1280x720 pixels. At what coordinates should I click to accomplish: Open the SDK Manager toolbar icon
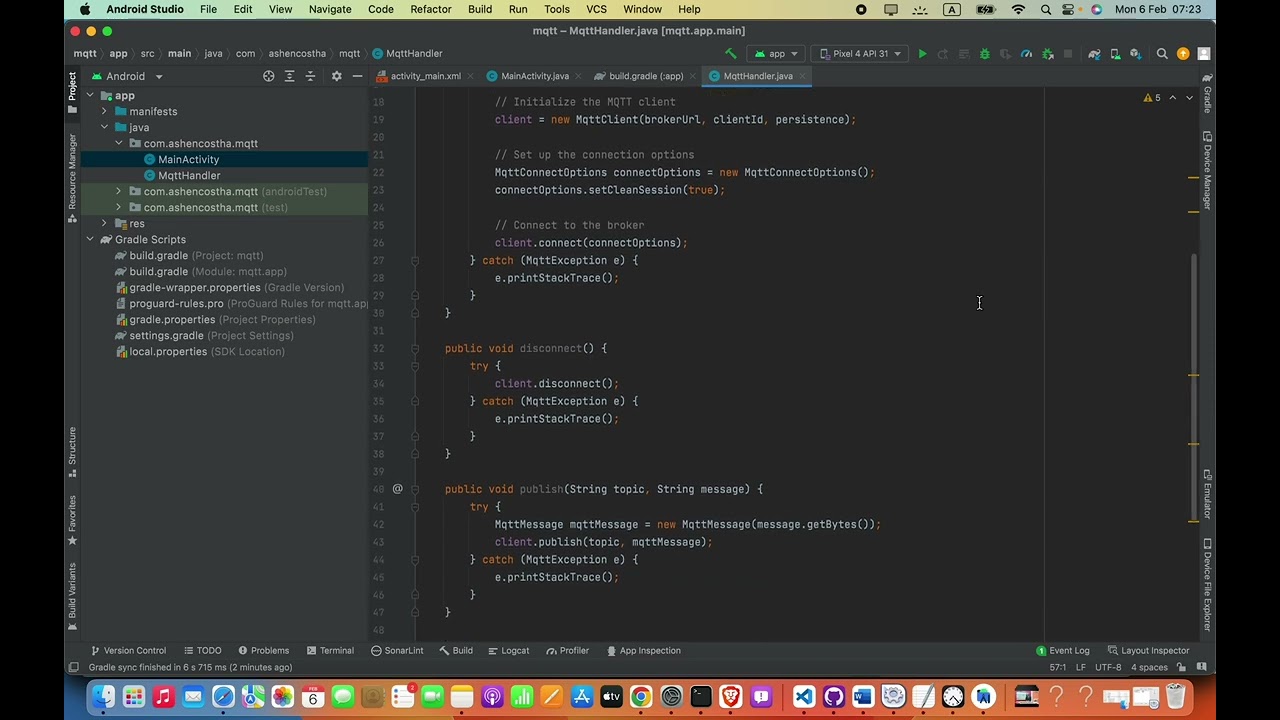pyautogui.click(x=1135, y=54)
